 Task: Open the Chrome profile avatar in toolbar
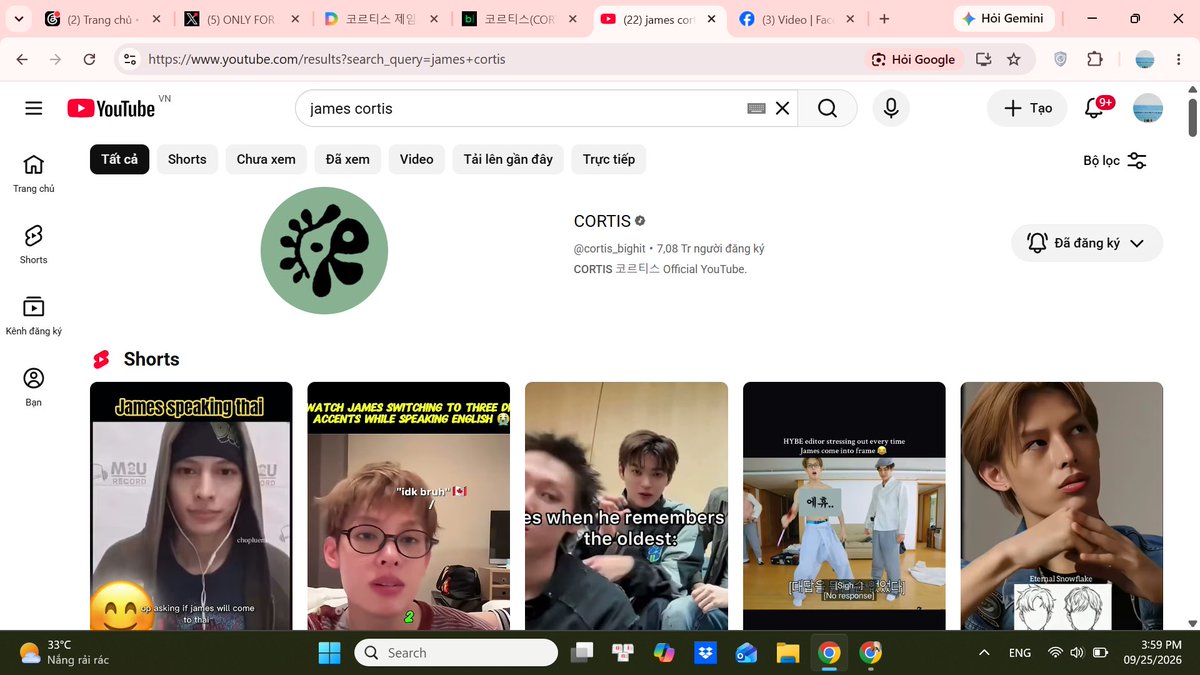pos(1145,59)
